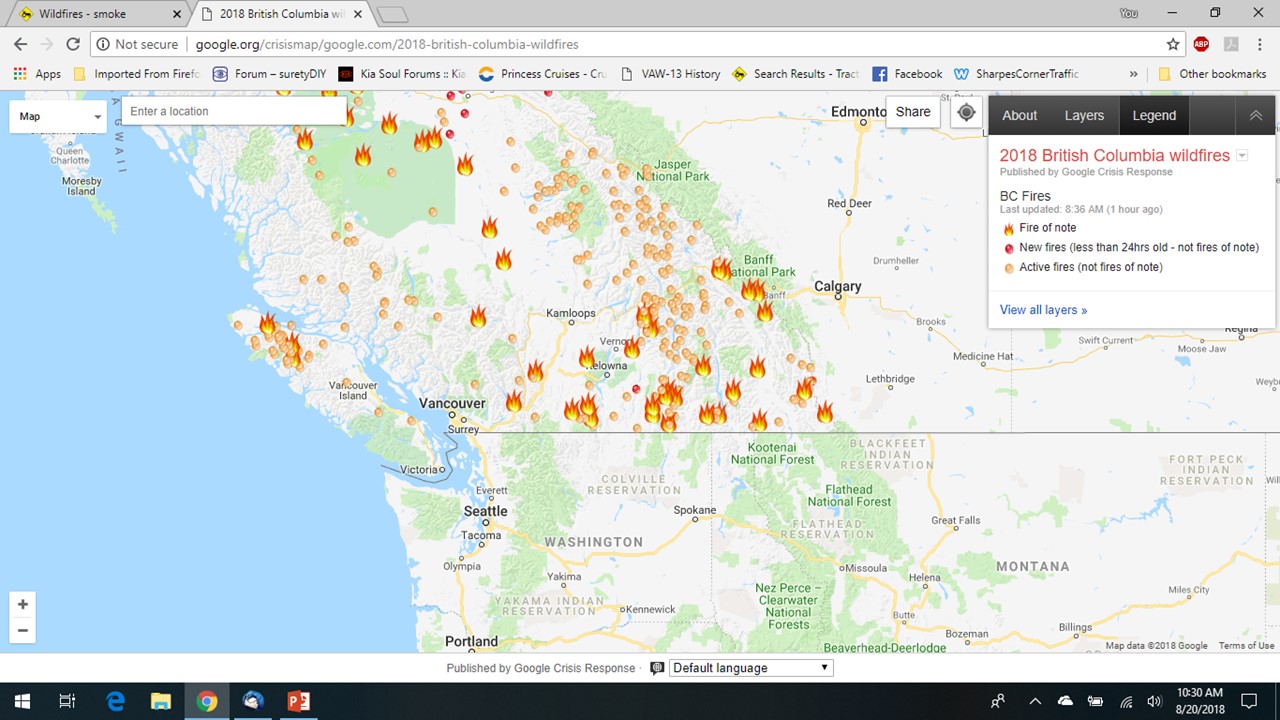The image size is (1280, 720).
Task: Open the Map type dropdown
Action: point(58,116)
